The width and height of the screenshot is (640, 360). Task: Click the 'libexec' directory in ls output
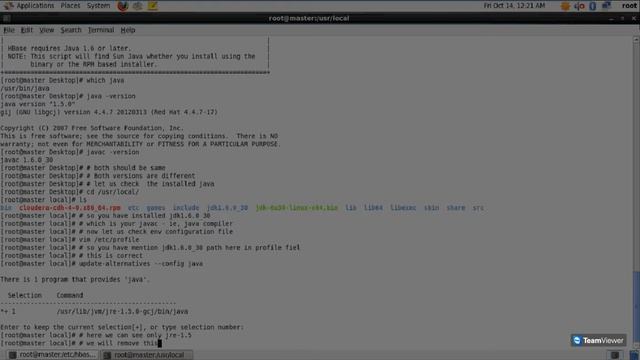click(403, 208)
